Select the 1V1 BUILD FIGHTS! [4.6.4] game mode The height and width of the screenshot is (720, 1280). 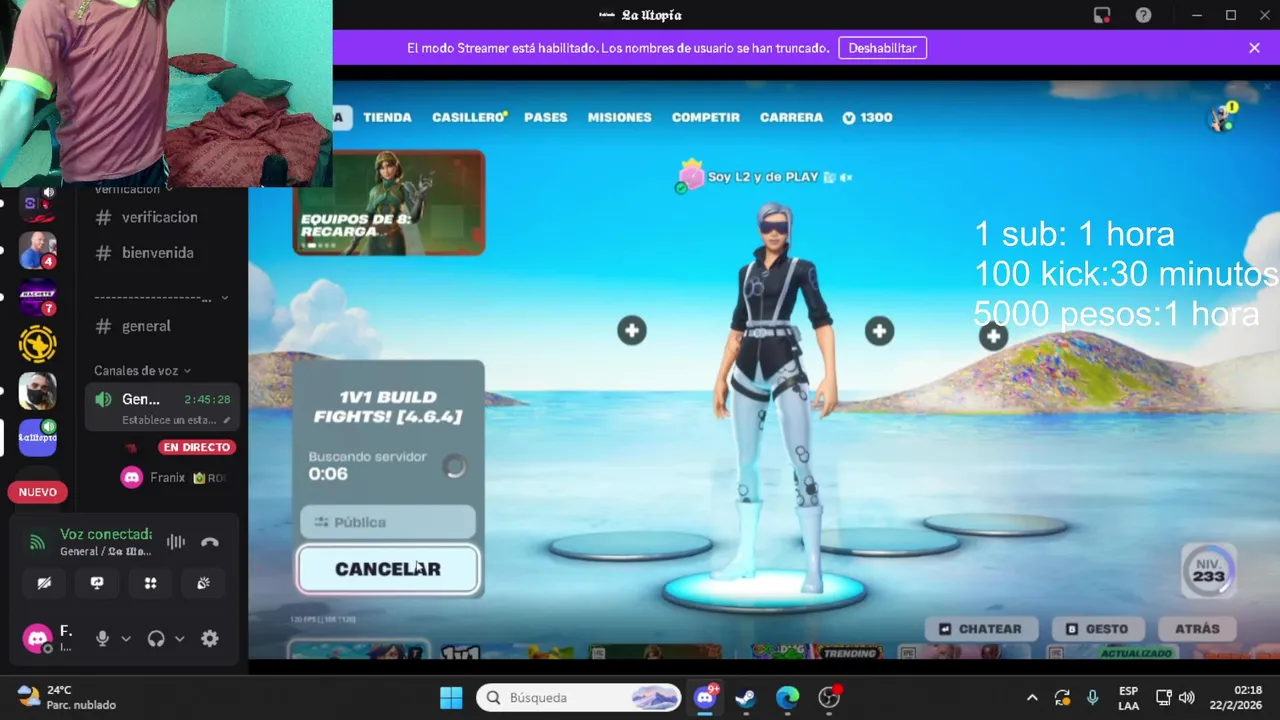(388, 407)
